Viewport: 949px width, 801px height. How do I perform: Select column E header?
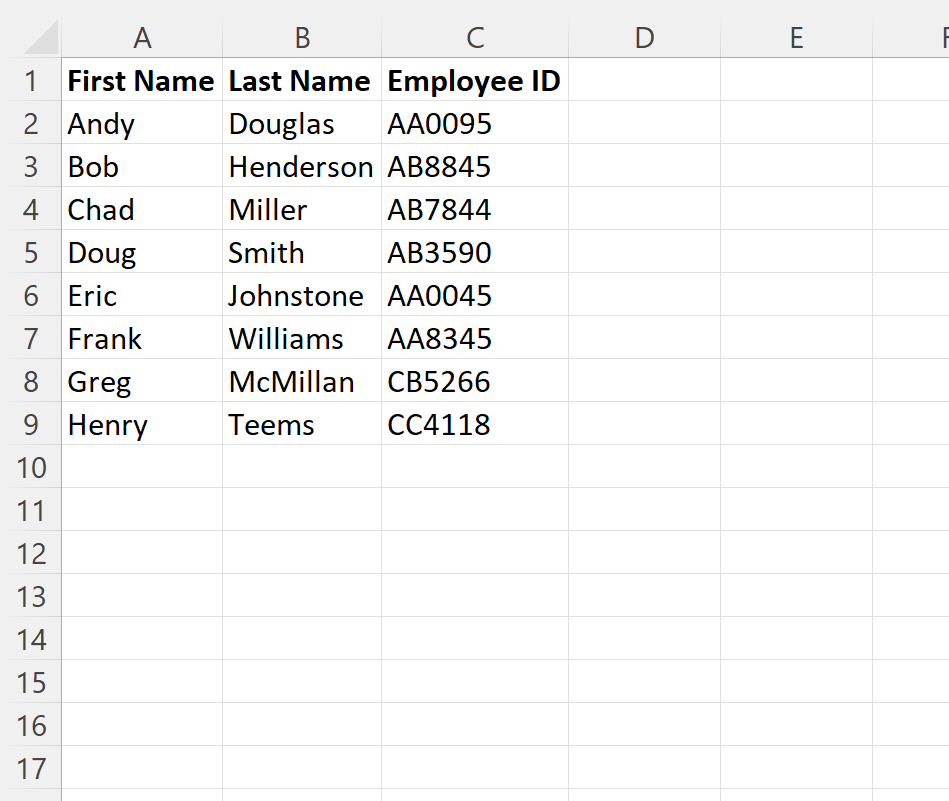tap(796, 38)
